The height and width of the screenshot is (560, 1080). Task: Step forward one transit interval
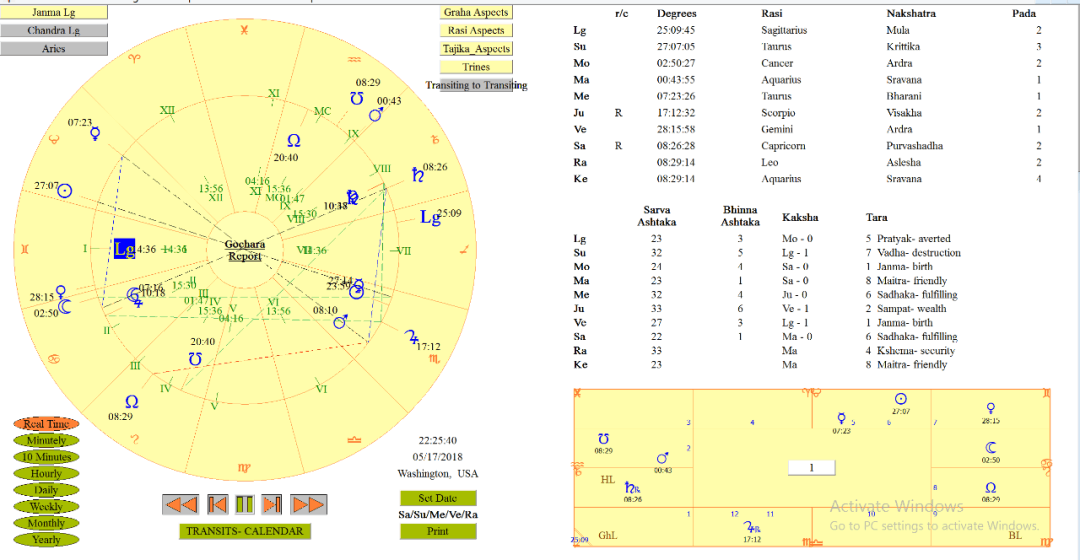pos(272,504)
